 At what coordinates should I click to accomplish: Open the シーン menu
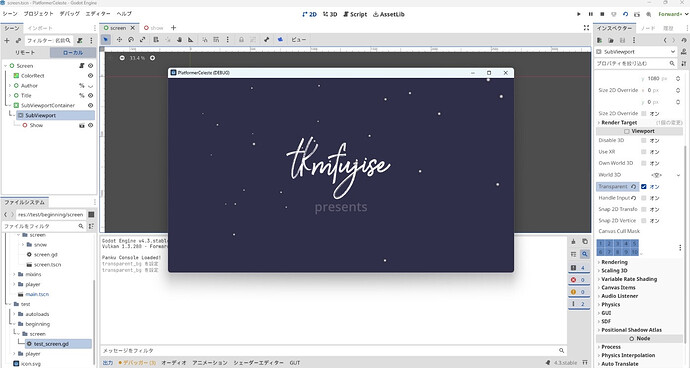(10, 14)
